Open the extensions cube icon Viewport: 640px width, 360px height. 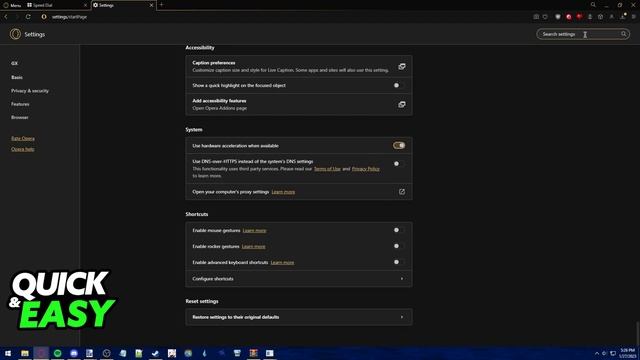coord(600,17)
